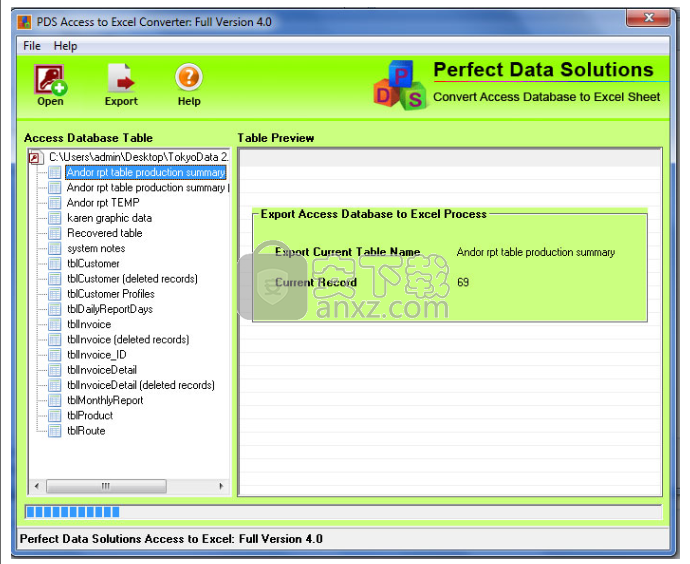Viewport: 690px width, 564px height.
Task: Select tblInvoiceDetail (deleted records) table
Action: pos(141,385)
